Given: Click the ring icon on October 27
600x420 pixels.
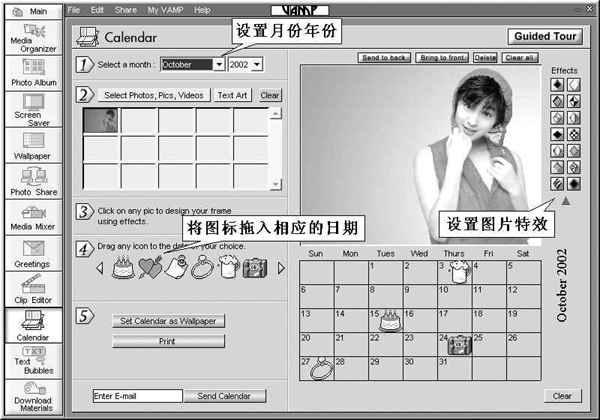Looking at the screenshot, I should tap(322, 368).
